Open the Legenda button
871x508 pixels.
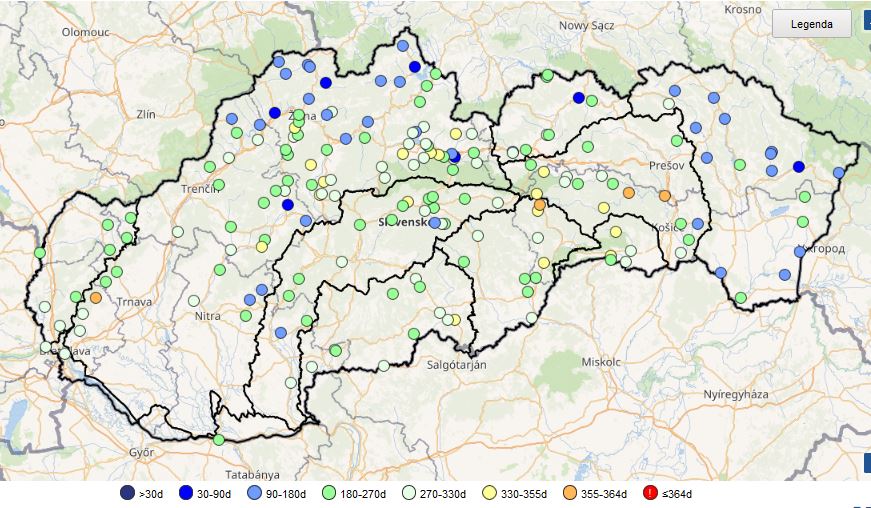[x=811, y=24]
